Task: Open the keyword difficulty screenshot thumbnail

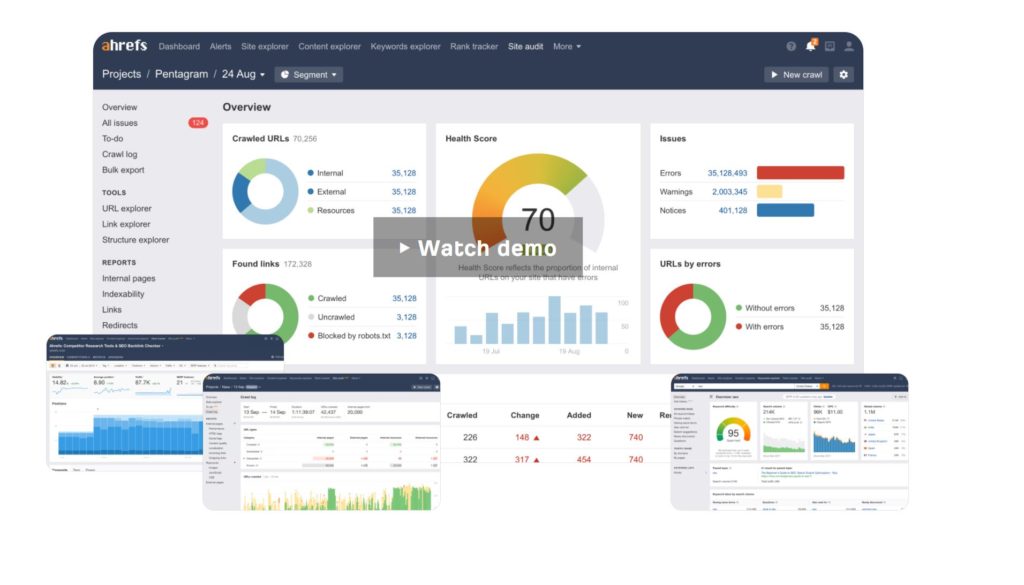Action: (x=789, y=441)
